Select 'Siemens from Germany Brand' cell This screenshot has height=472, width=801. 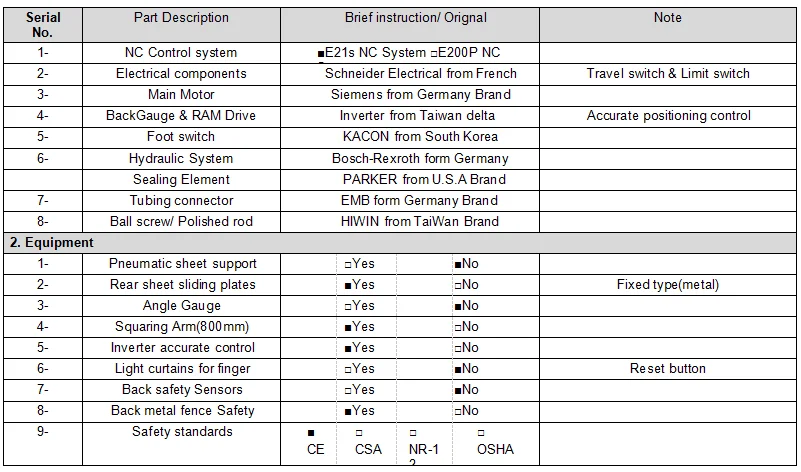(420, 95)
